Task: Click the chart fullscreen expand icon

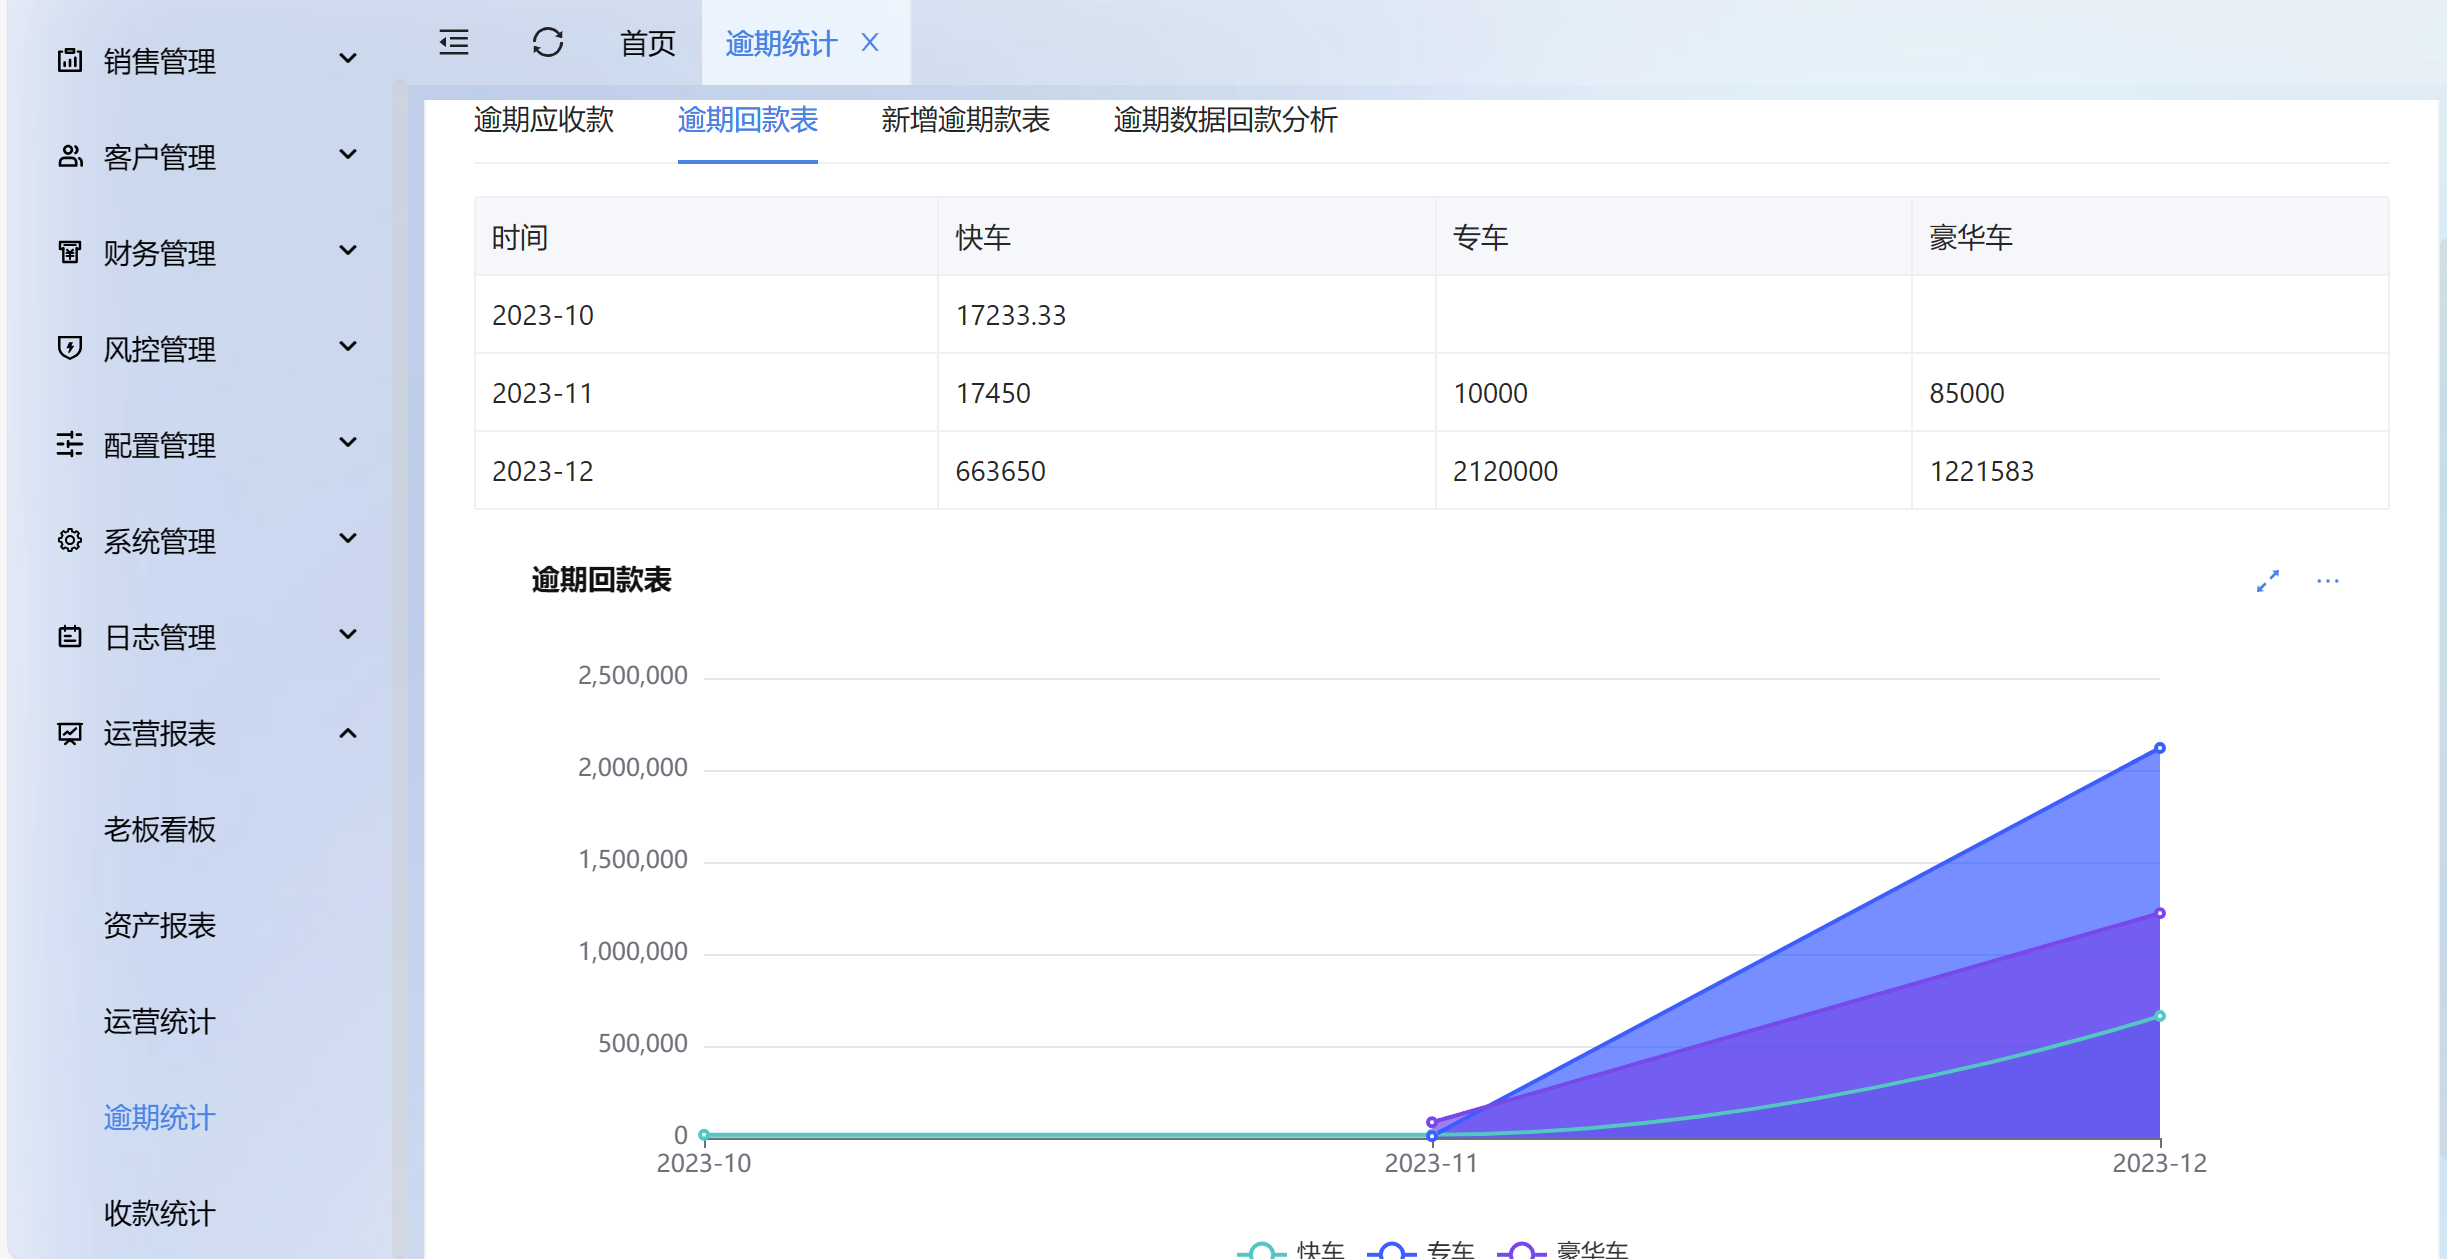Action: tap(2267, 581)
